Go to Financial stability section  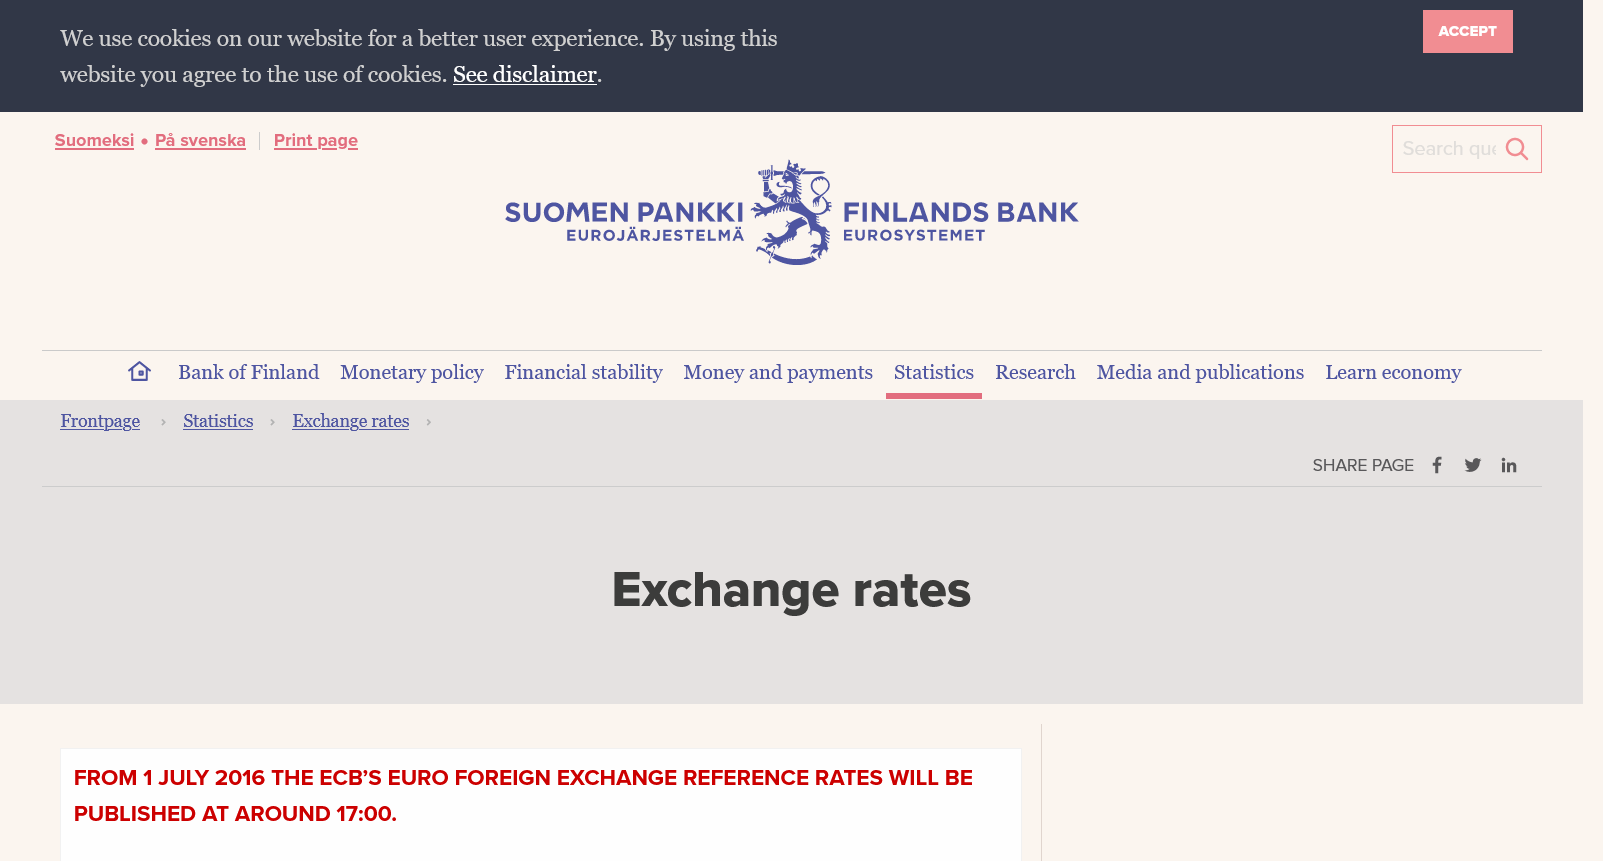[583, 373]
